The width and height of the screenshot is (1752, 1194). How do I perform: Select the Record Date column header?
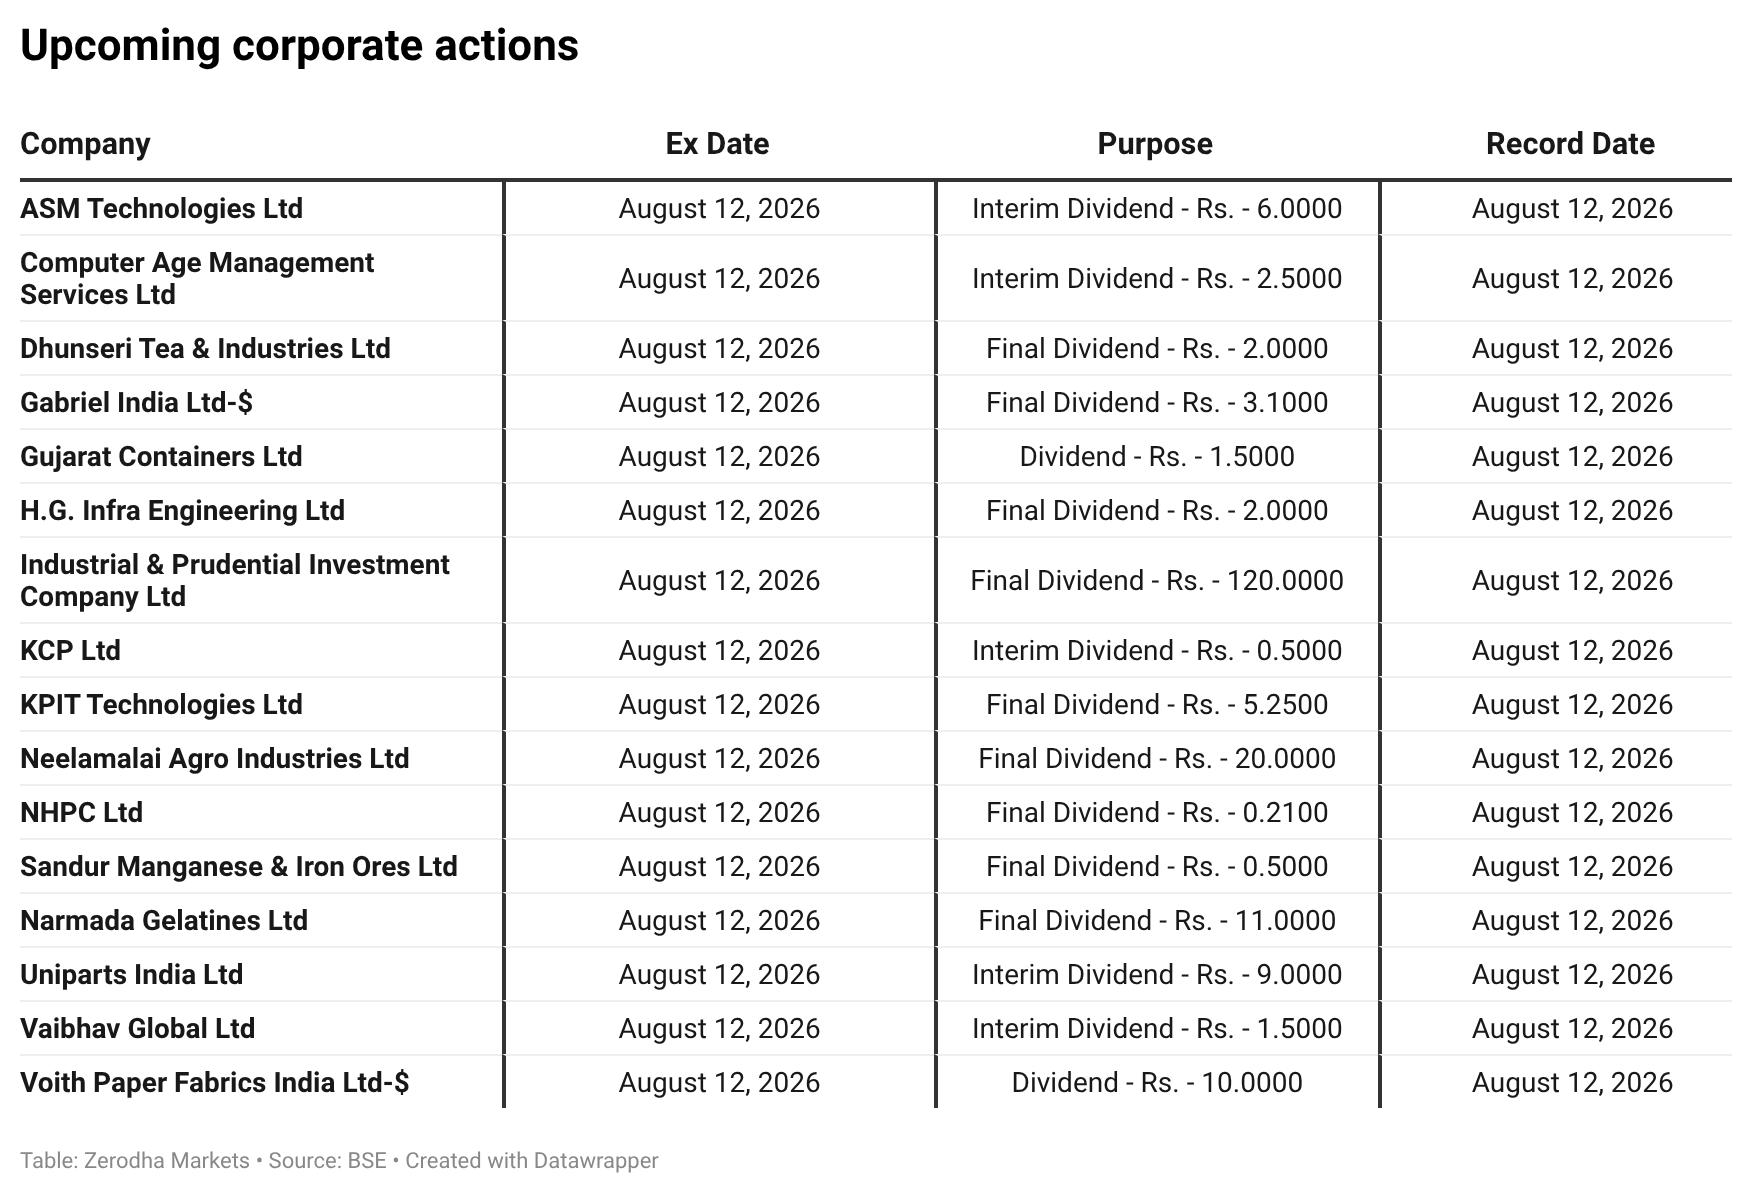pyautogui.click(x=1570, y=144)
